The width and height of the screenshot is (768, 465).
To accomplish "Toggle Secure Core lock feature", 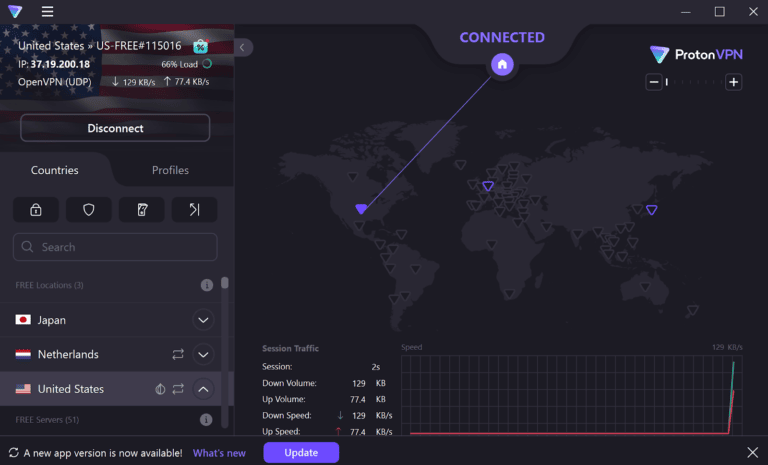I will [36, 210].
